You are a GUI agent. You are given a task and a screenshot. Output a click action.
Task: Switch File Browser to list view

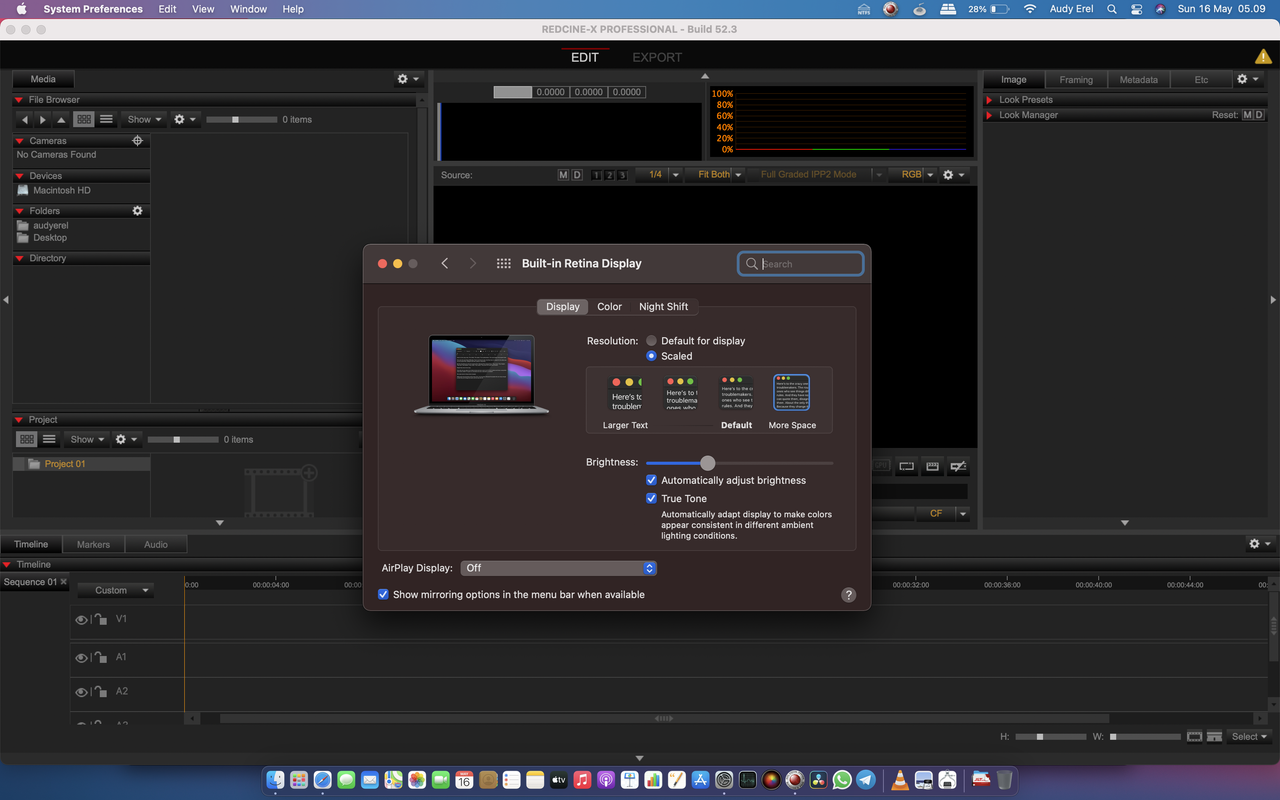coord(106,120)
